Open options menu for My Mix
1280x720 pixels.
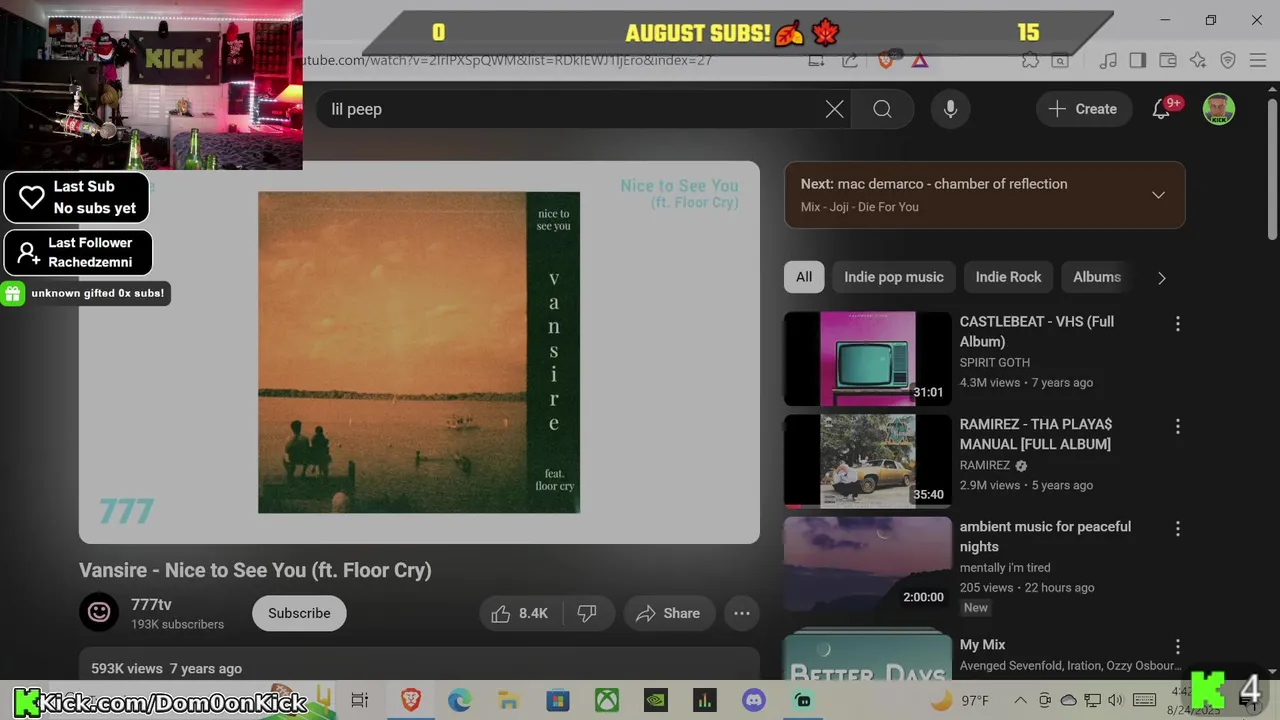1177,647
